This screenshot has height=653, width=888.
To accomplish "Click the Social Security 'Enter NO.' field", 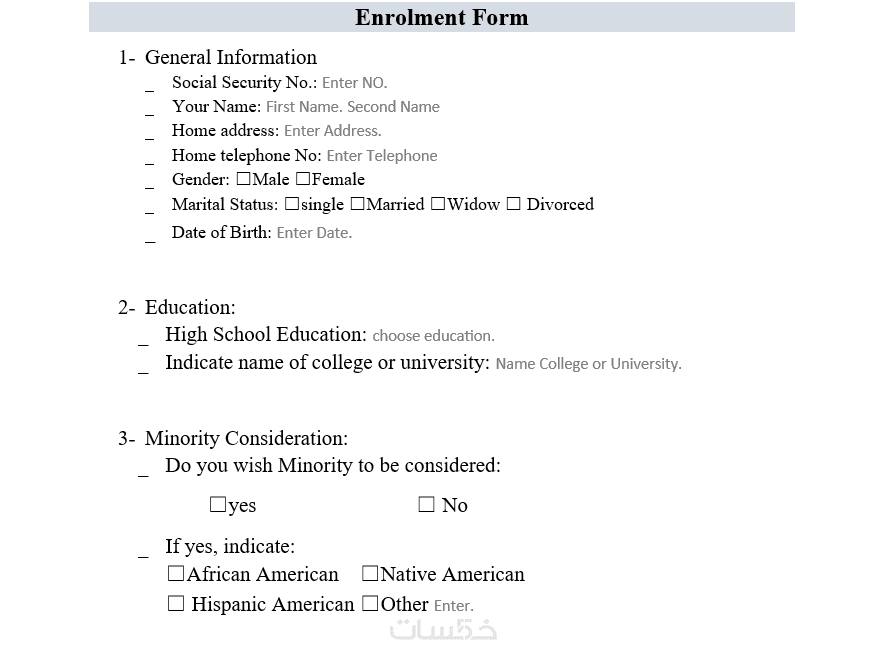I will (x=354, y=83).
